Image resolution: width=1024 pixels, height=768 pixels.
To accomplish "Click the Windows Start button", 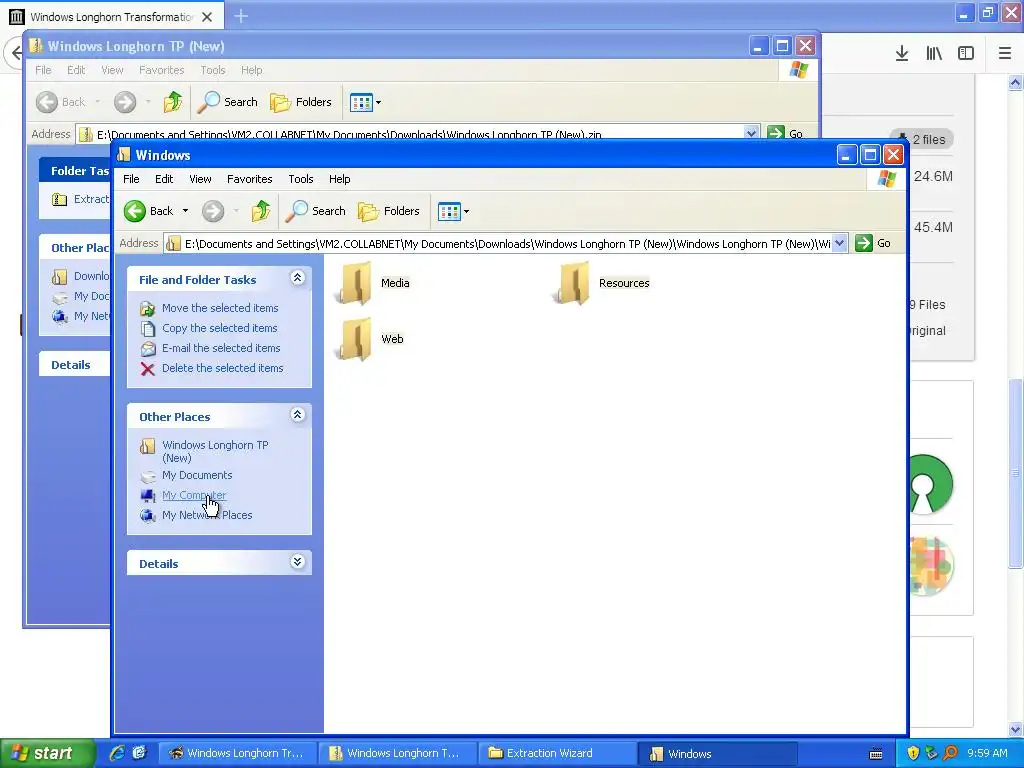I will tap(46, 753).
